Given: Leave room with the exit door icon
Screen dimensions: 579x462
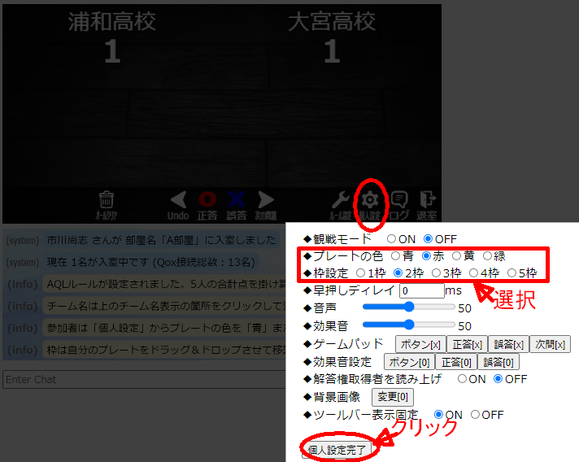Looking at the screenshot, I should tap(427, 199).
